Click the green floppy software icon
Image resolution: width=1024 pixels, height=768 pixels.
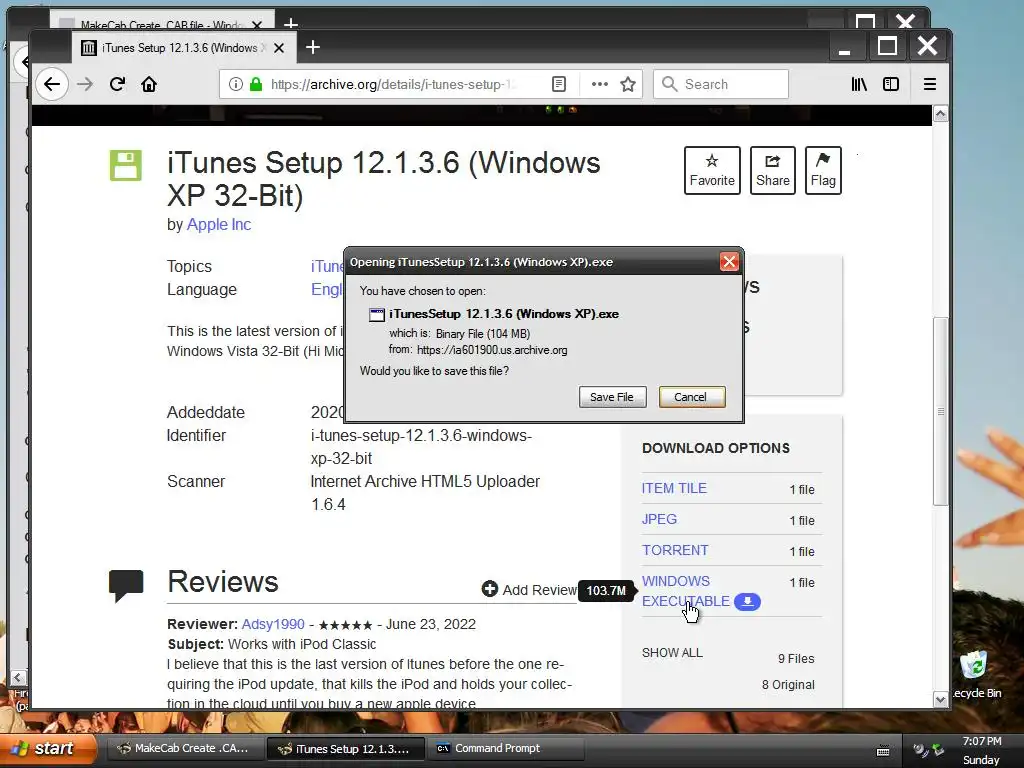coord(125,165)
